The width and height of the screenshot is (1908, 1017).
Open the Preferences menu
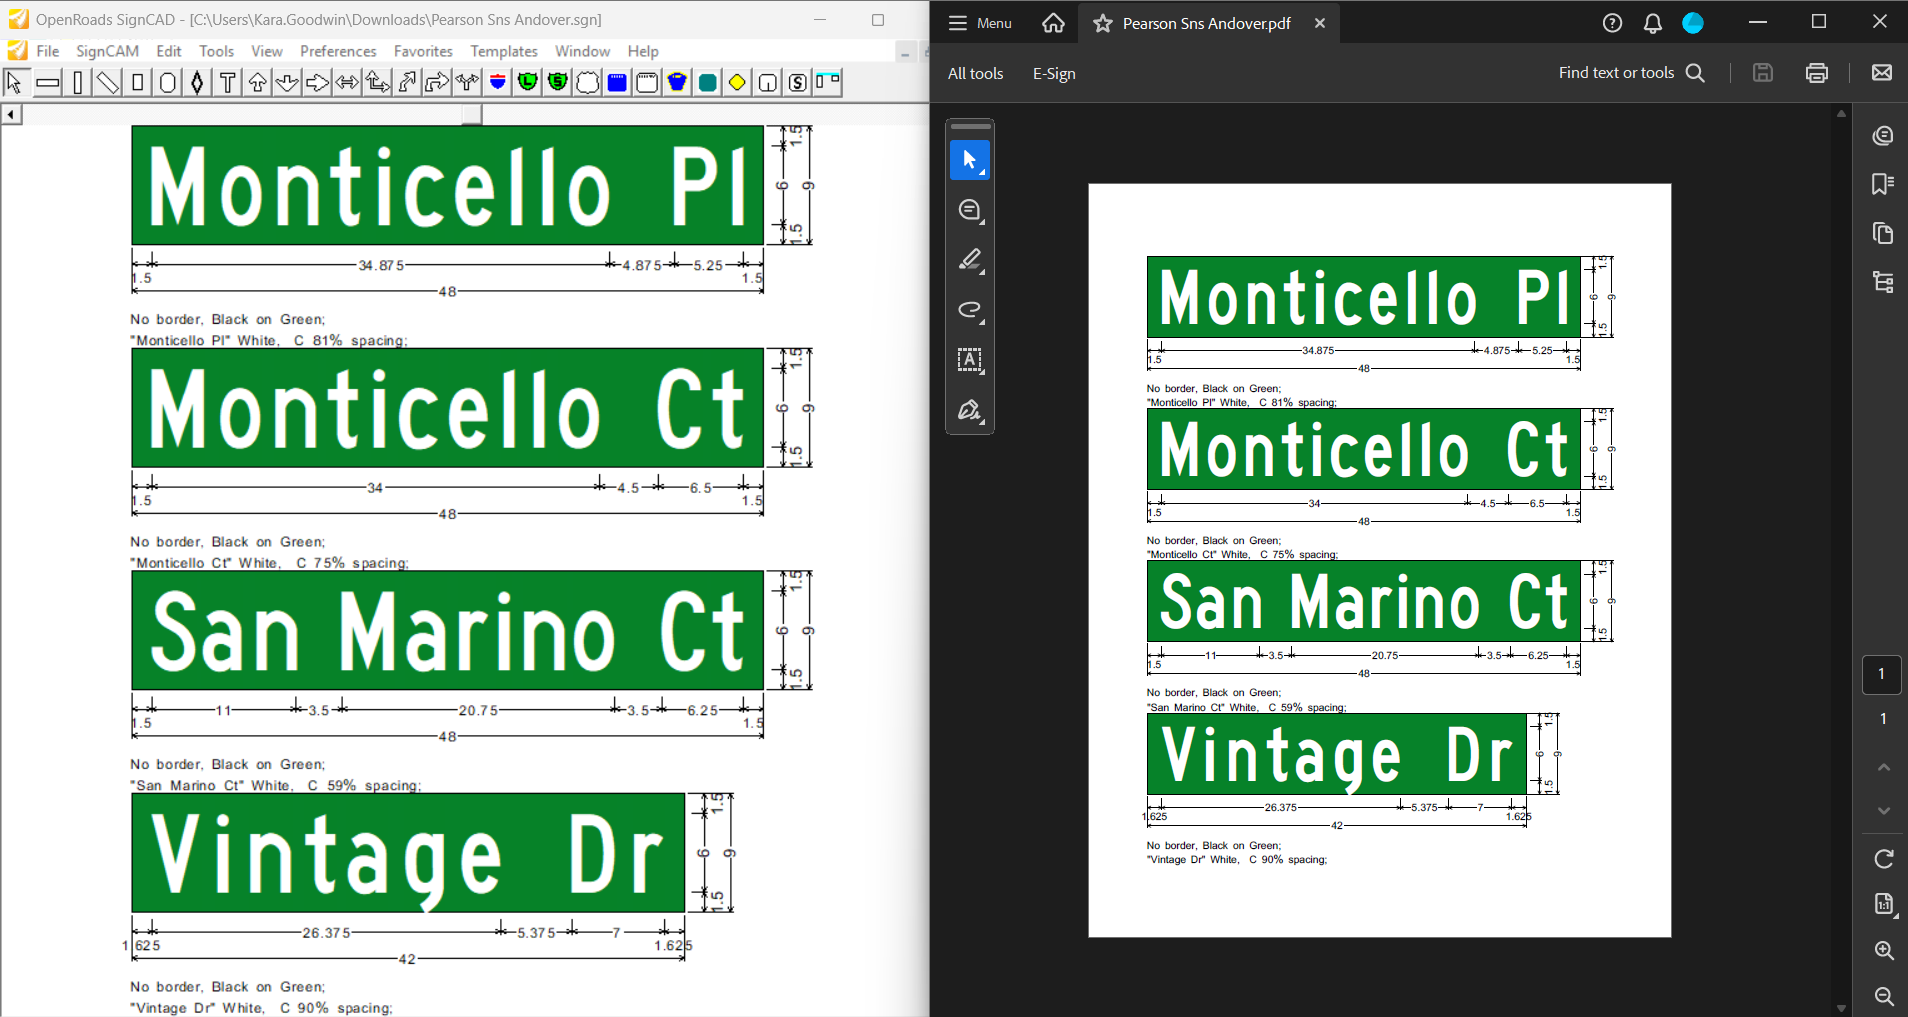338,51
